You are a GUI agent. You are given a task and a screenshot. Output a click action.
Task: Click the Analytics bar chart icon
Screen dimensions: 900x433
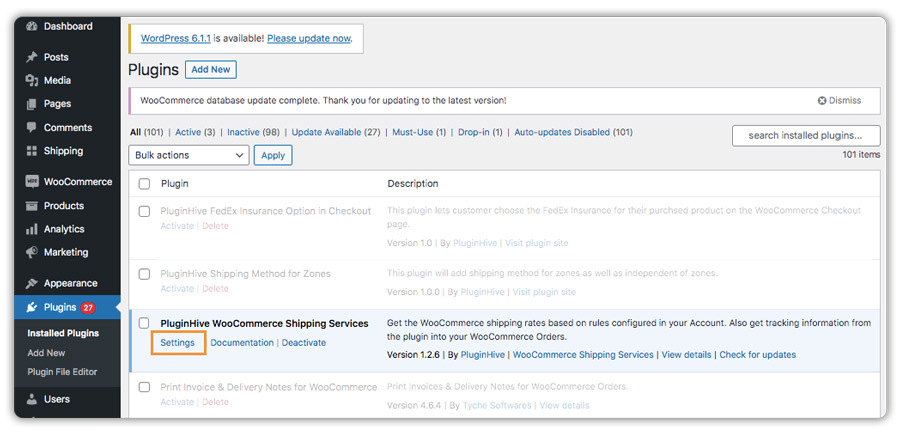coord(32,229)
